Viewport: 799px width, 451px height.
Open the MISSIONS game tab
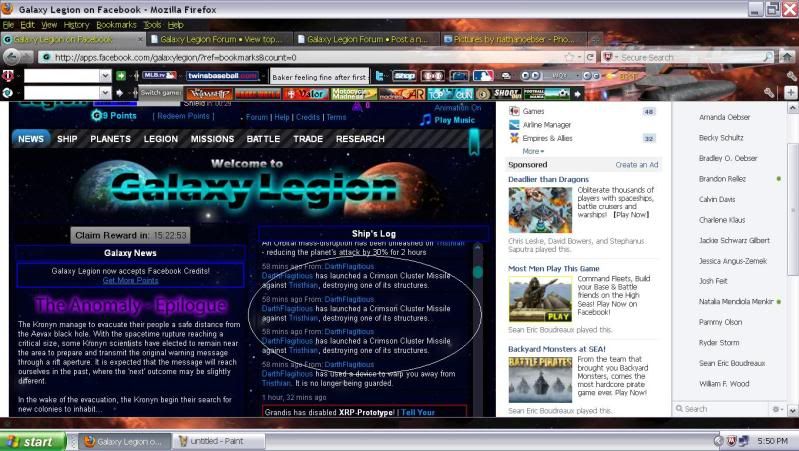pyautogui.click(x=212, y=139)
